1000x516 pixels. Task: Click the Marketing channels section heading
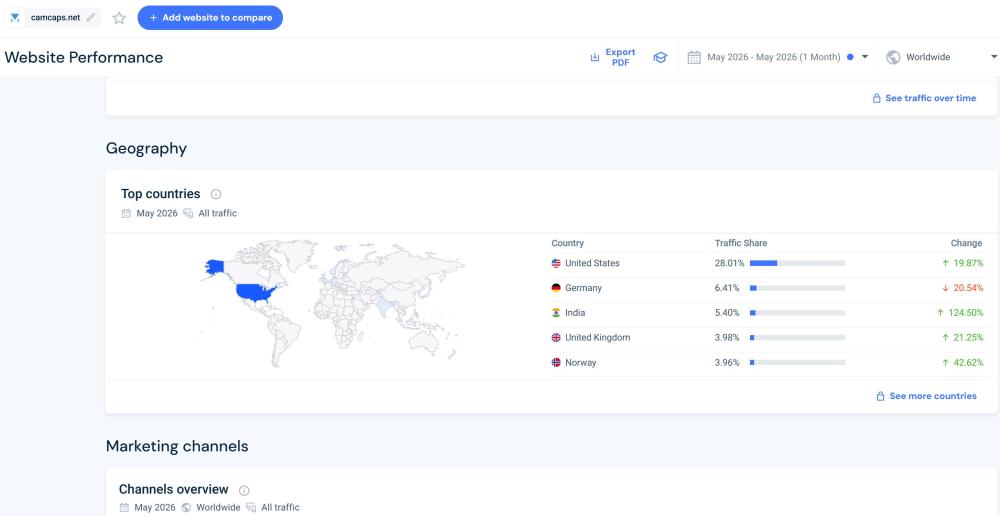[x=177, y=446]
